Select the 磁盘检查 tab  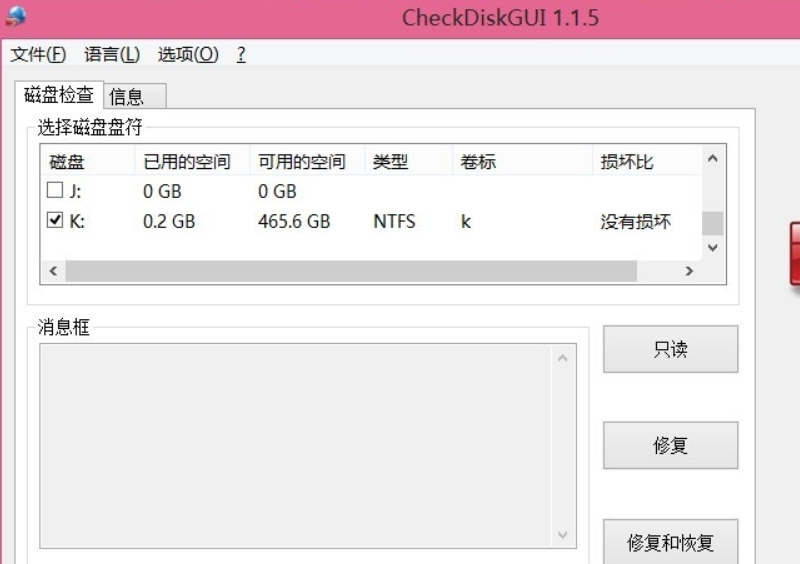(x=59, y=95)
